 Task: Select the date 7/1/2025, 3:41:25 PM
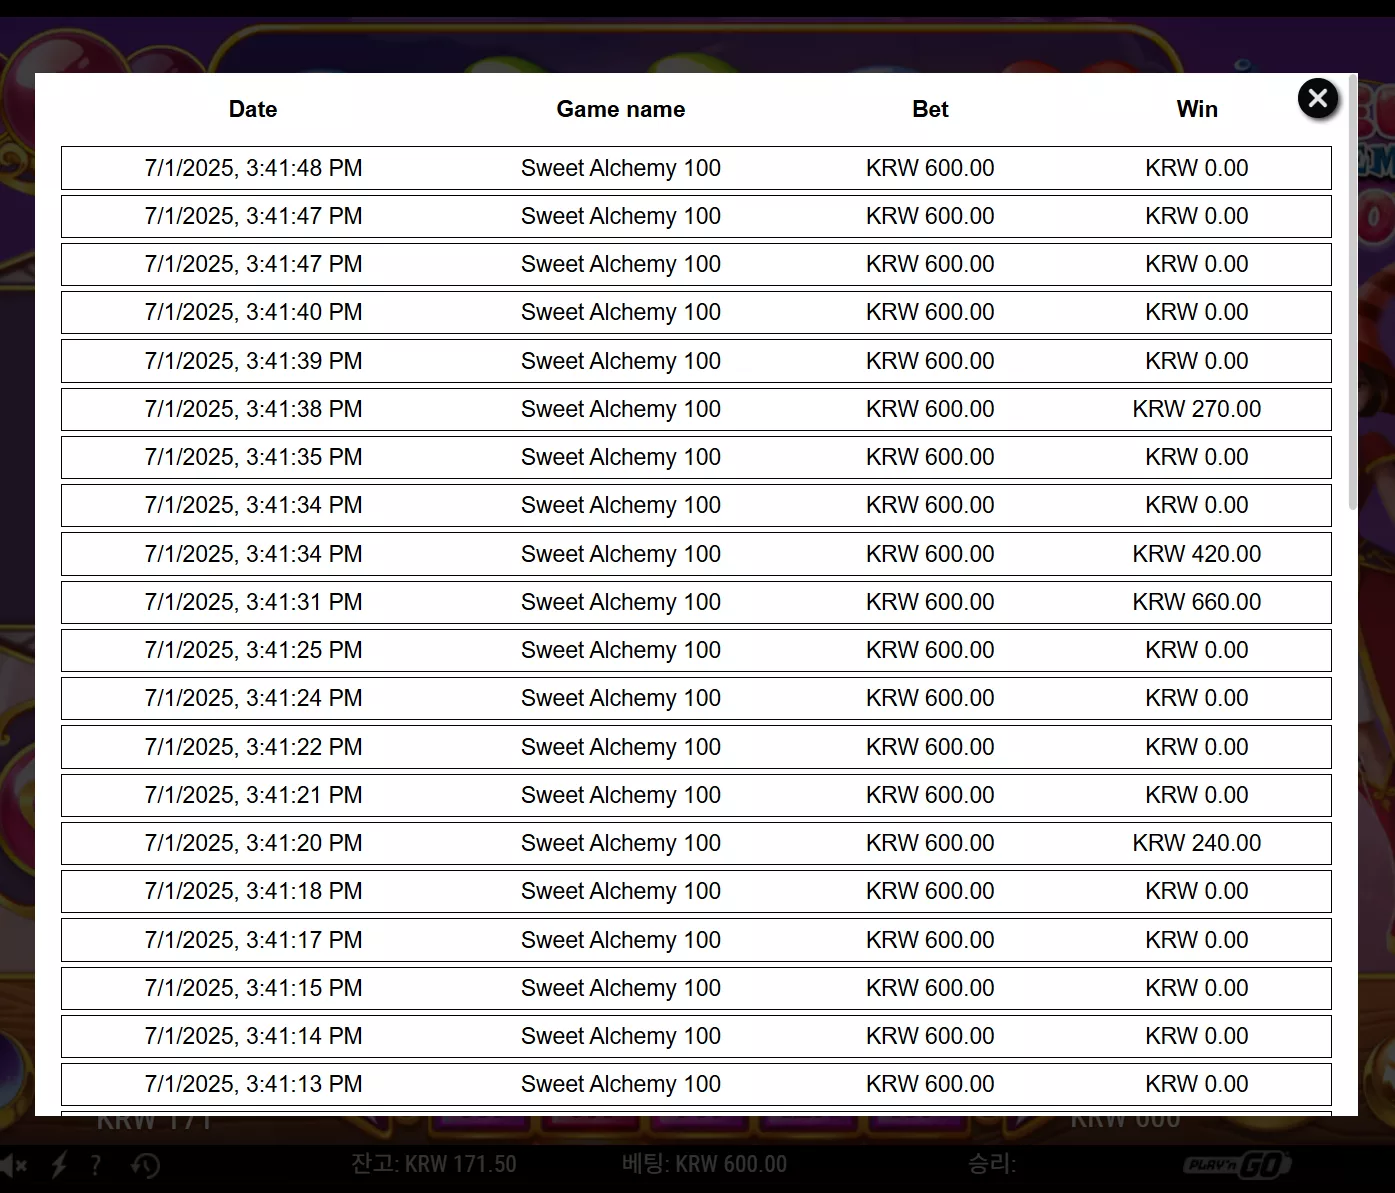253,650
